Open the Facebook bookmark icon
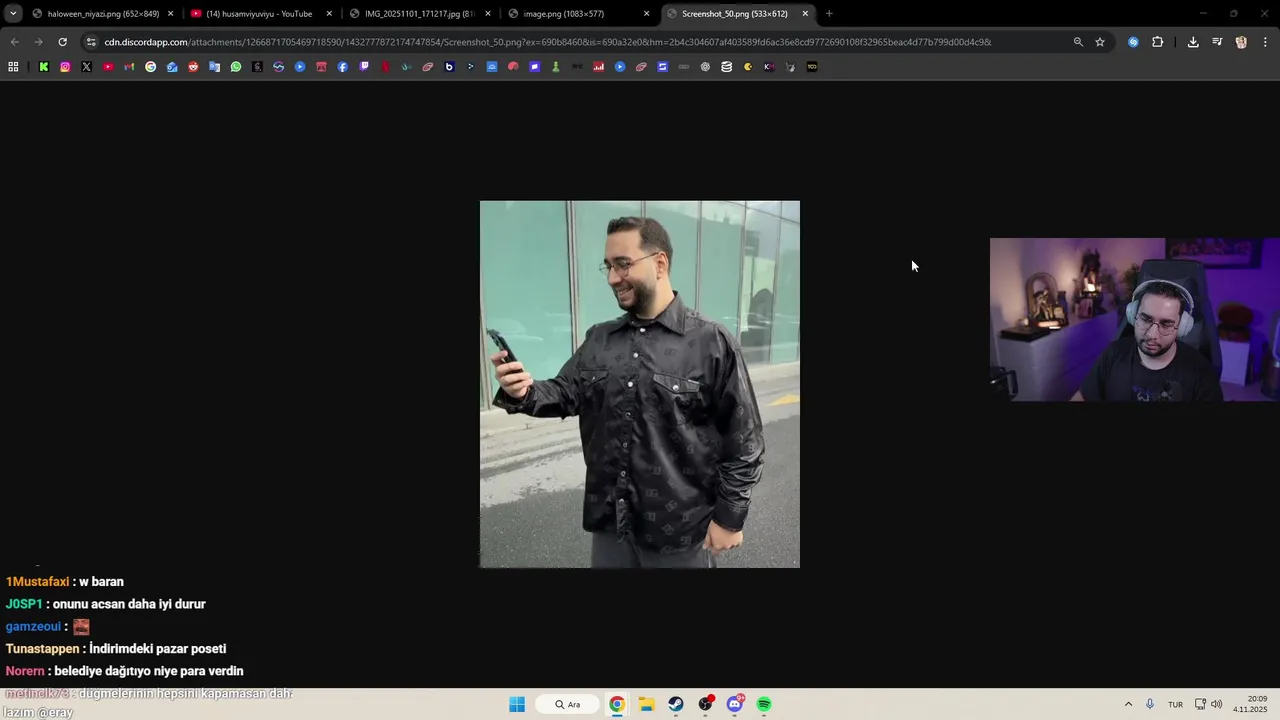 point(343,67)
